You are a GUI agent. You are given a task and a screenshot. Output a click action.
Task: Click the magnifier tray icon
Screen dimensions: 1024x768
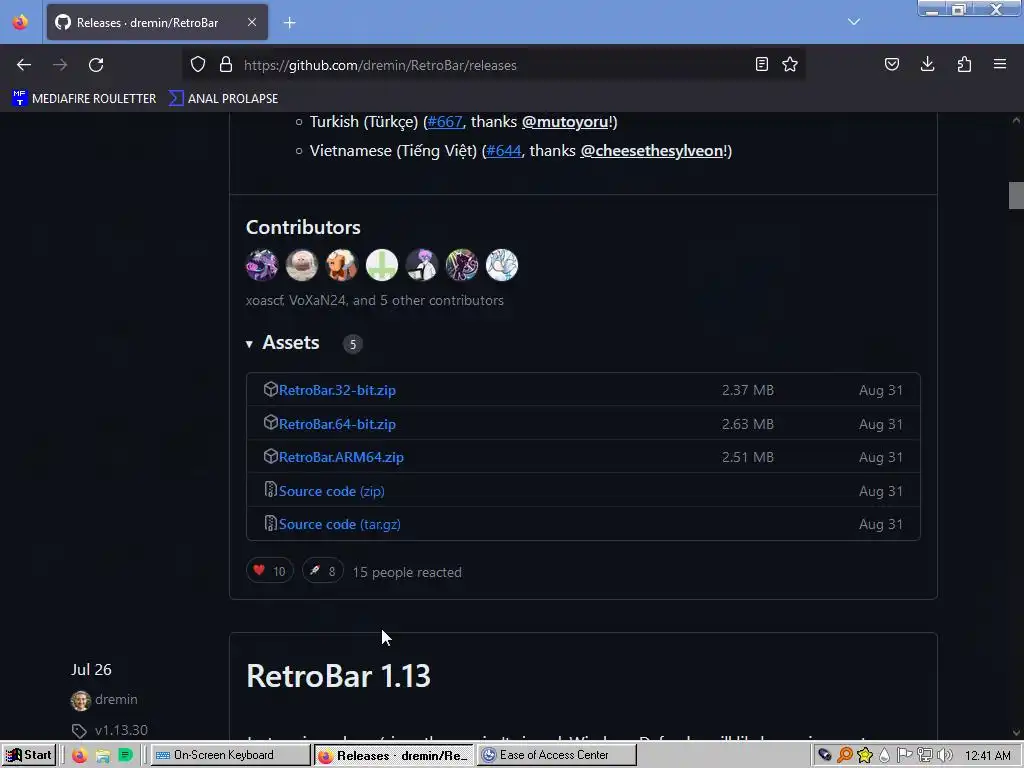coord(844,756)
